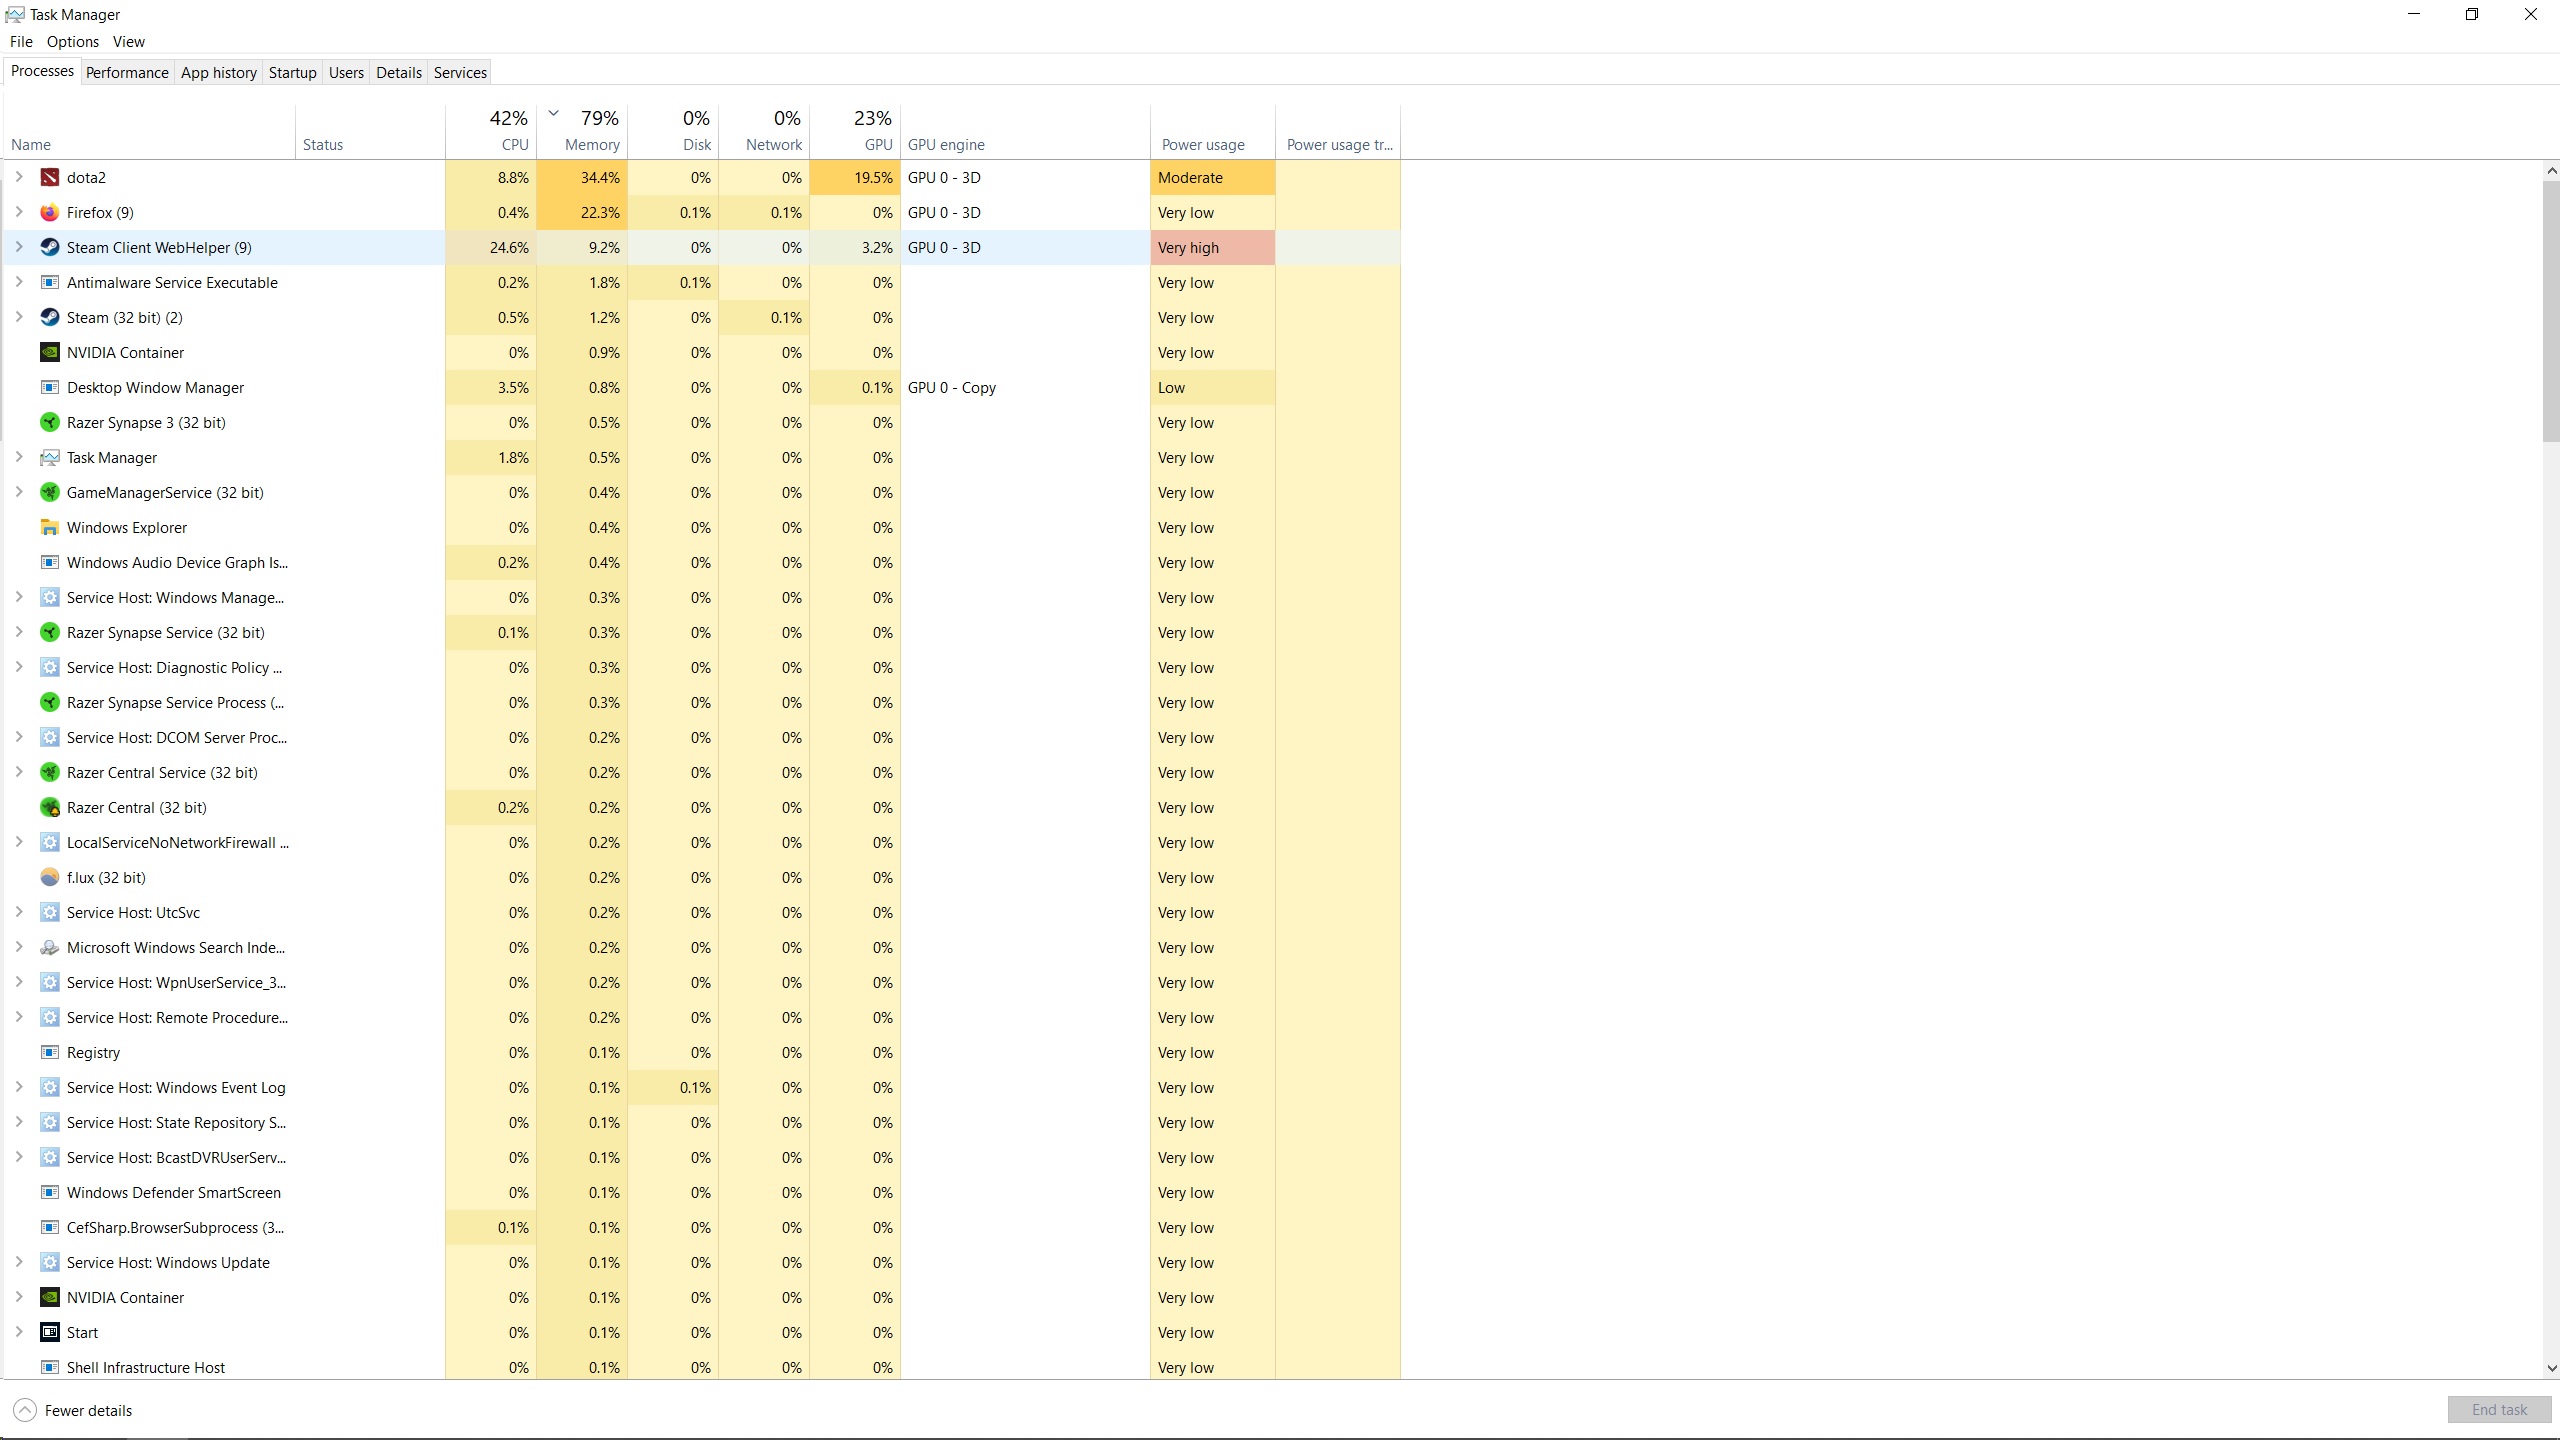Switch to the Performance tab
The image size is (2560, 1440).
[x=127, y=72]
